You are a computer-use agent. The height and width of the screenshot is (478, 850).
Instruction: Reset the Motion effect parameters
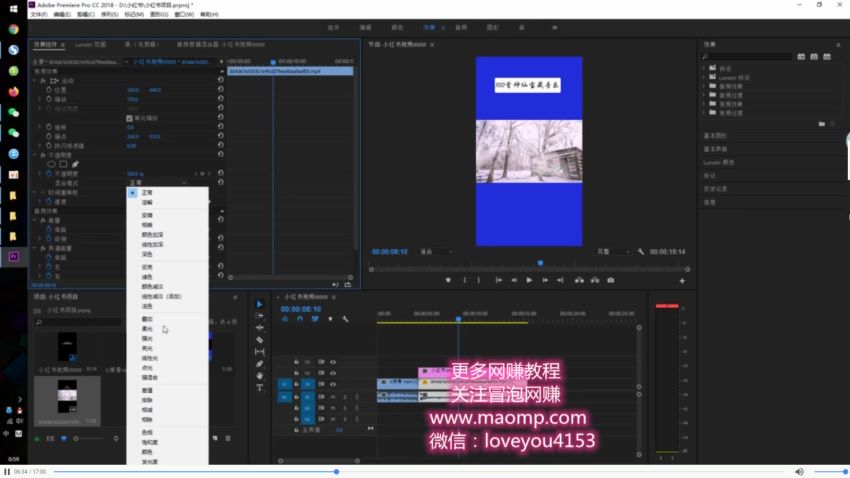click(221, 80)
